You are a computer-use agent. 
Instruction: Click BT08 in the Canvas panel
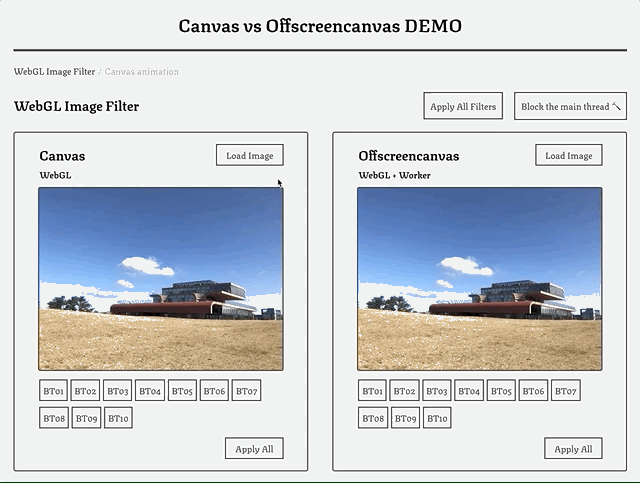(x=54, y=418)
